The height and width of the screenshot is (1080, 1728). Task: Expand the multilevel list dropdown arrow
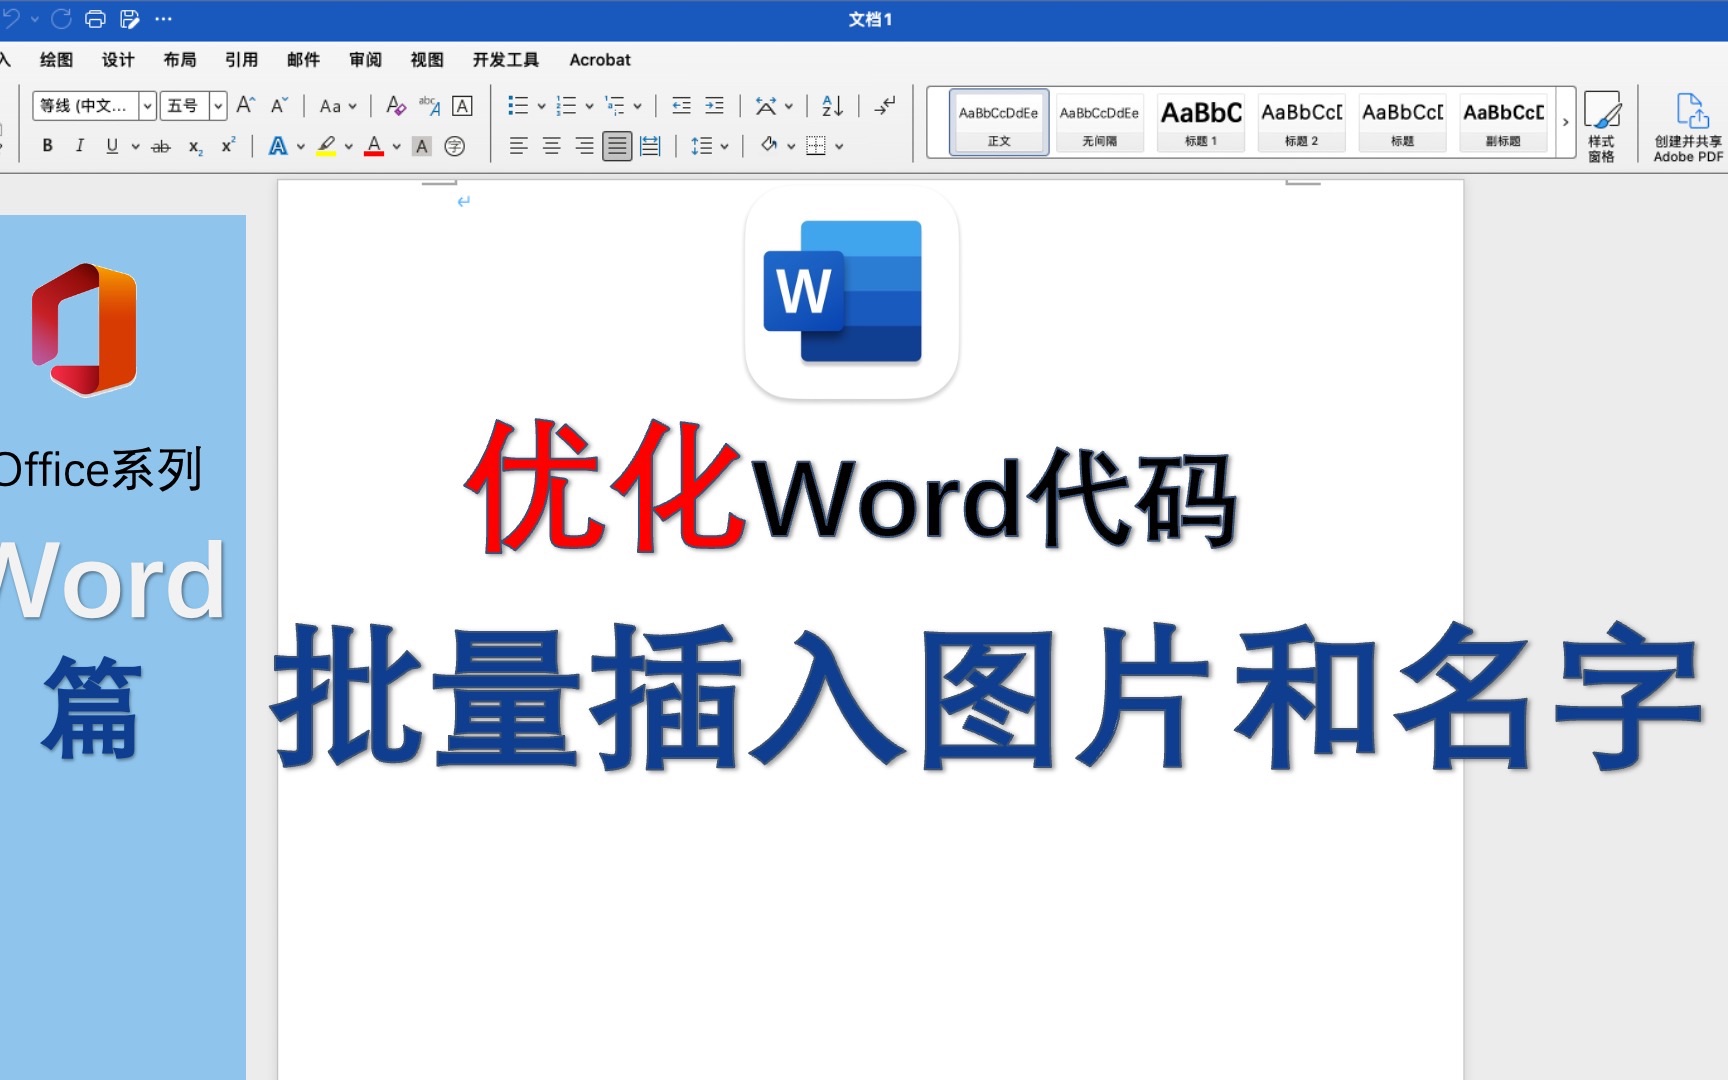click(x=637, y=105)
